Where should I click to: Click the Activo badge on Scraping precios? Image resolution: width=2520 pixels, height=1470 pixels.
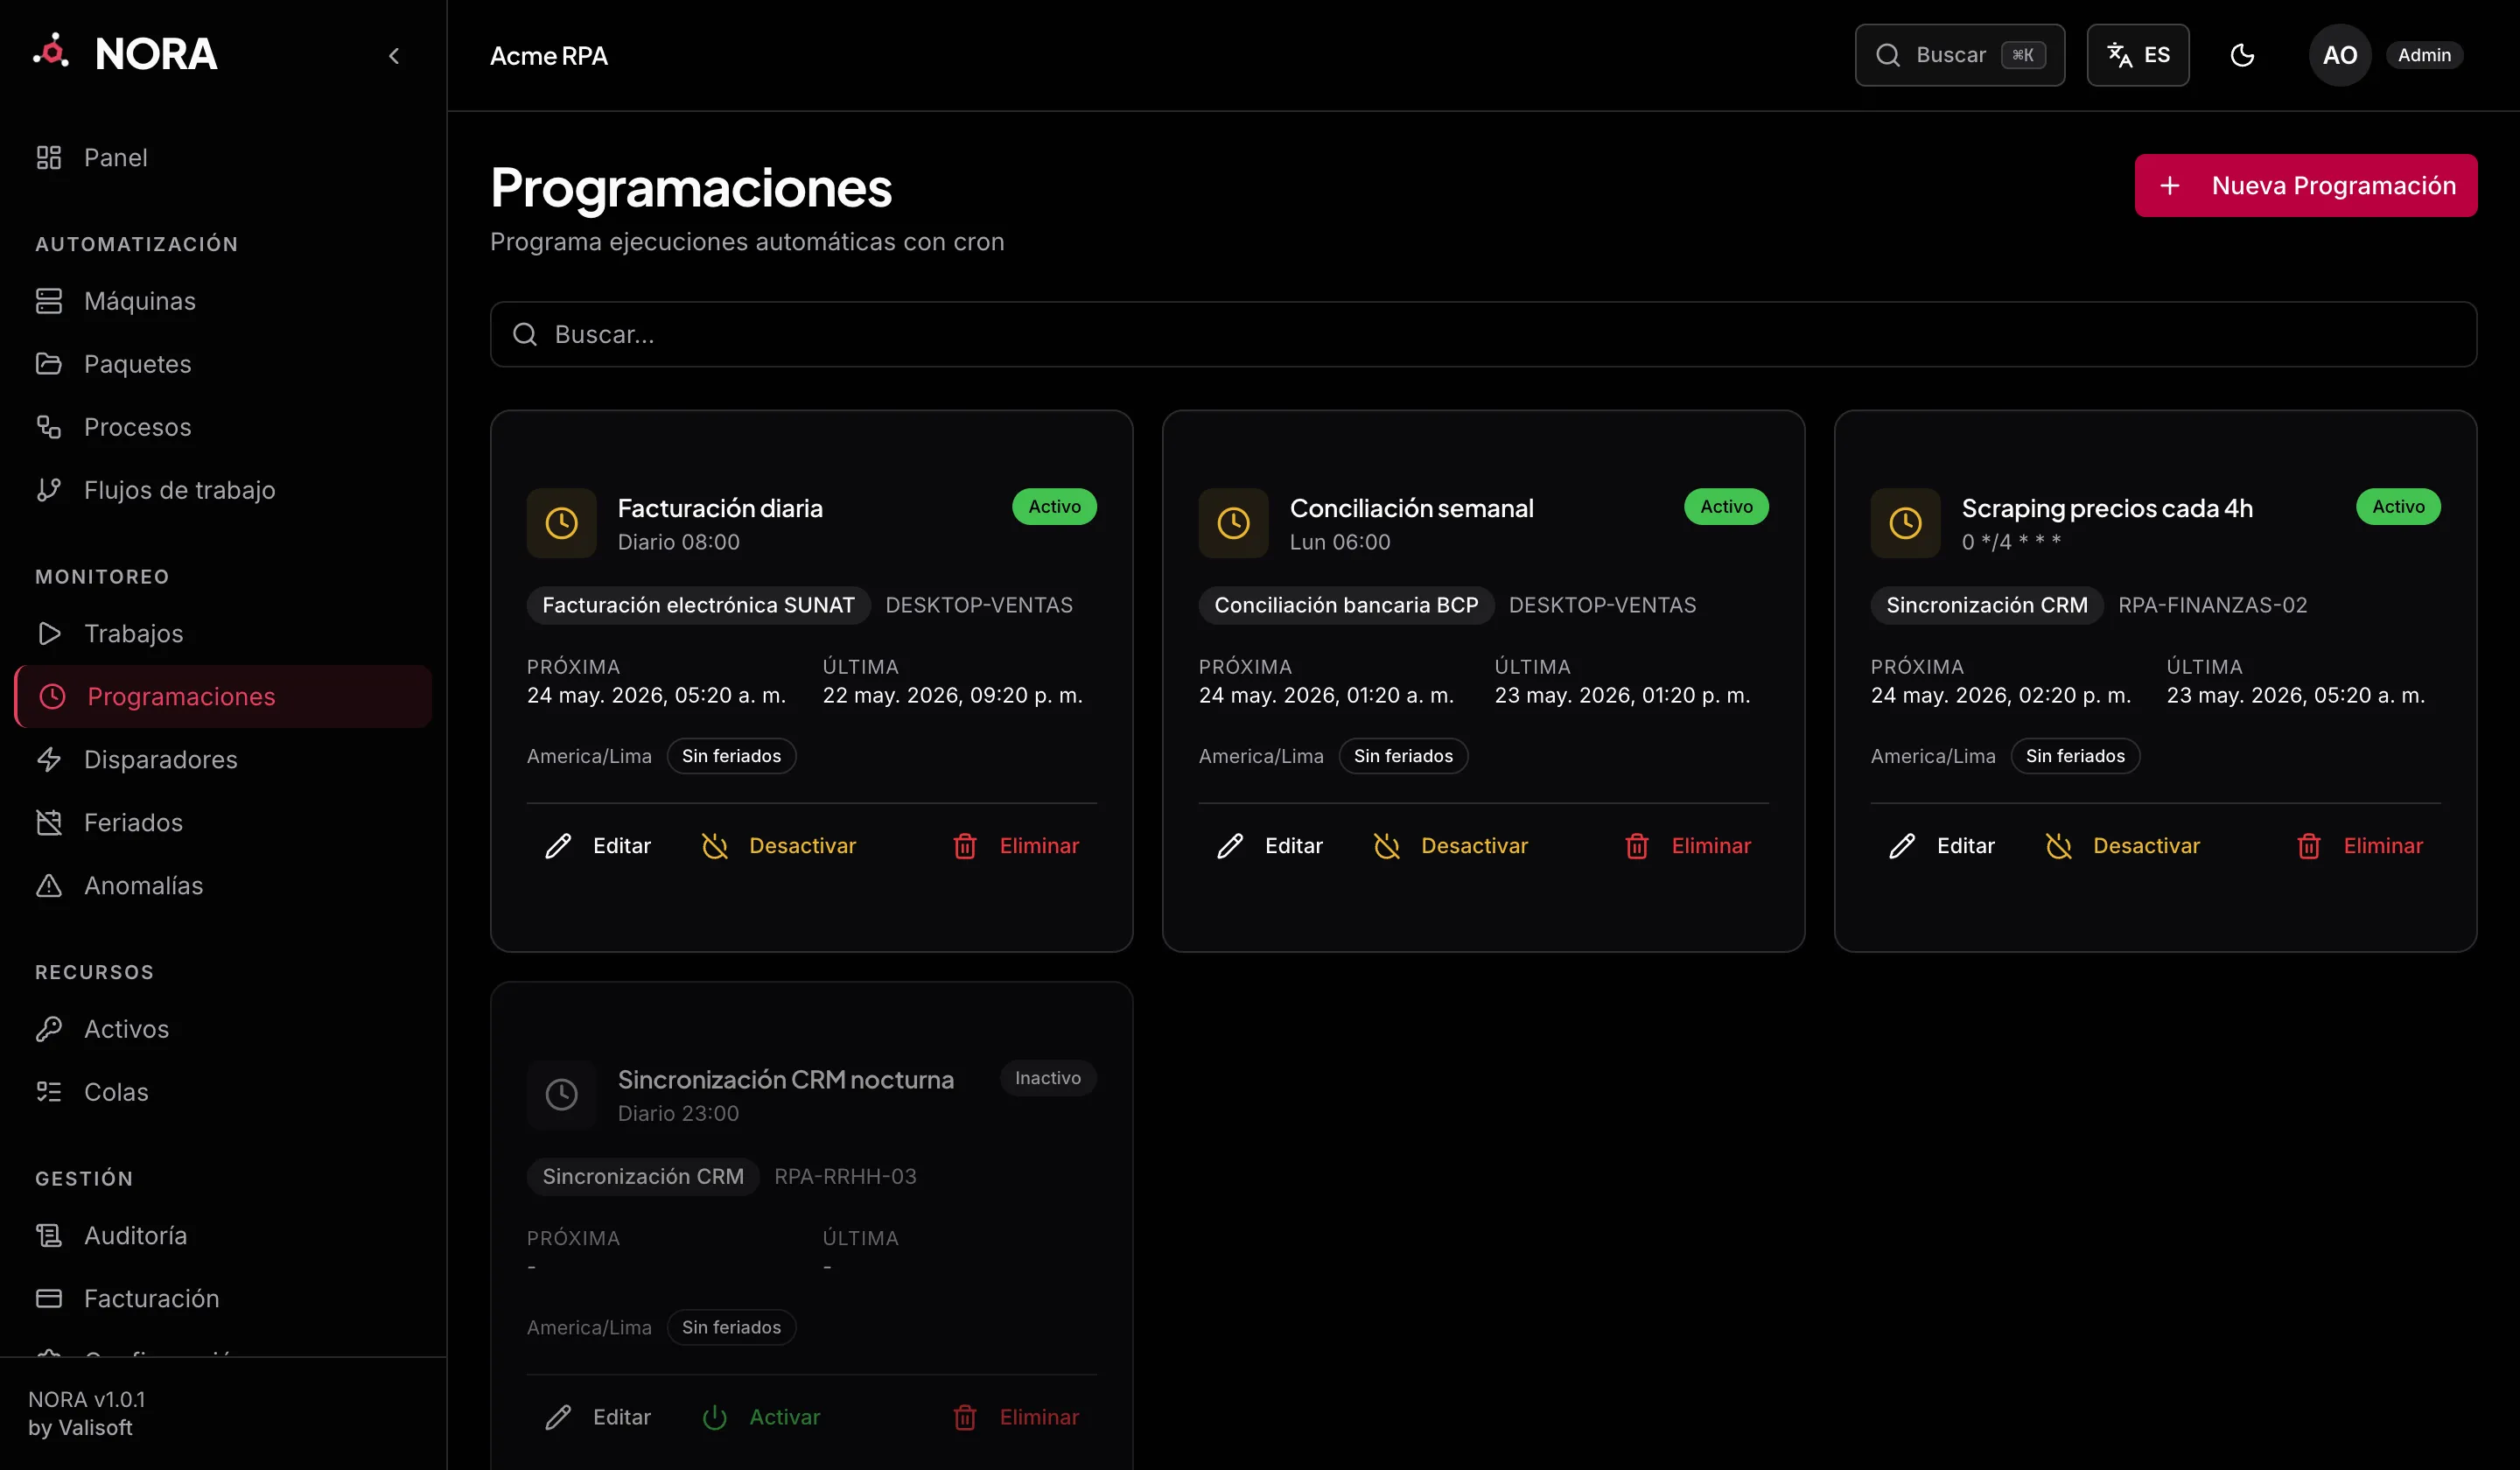[2398, 507]
